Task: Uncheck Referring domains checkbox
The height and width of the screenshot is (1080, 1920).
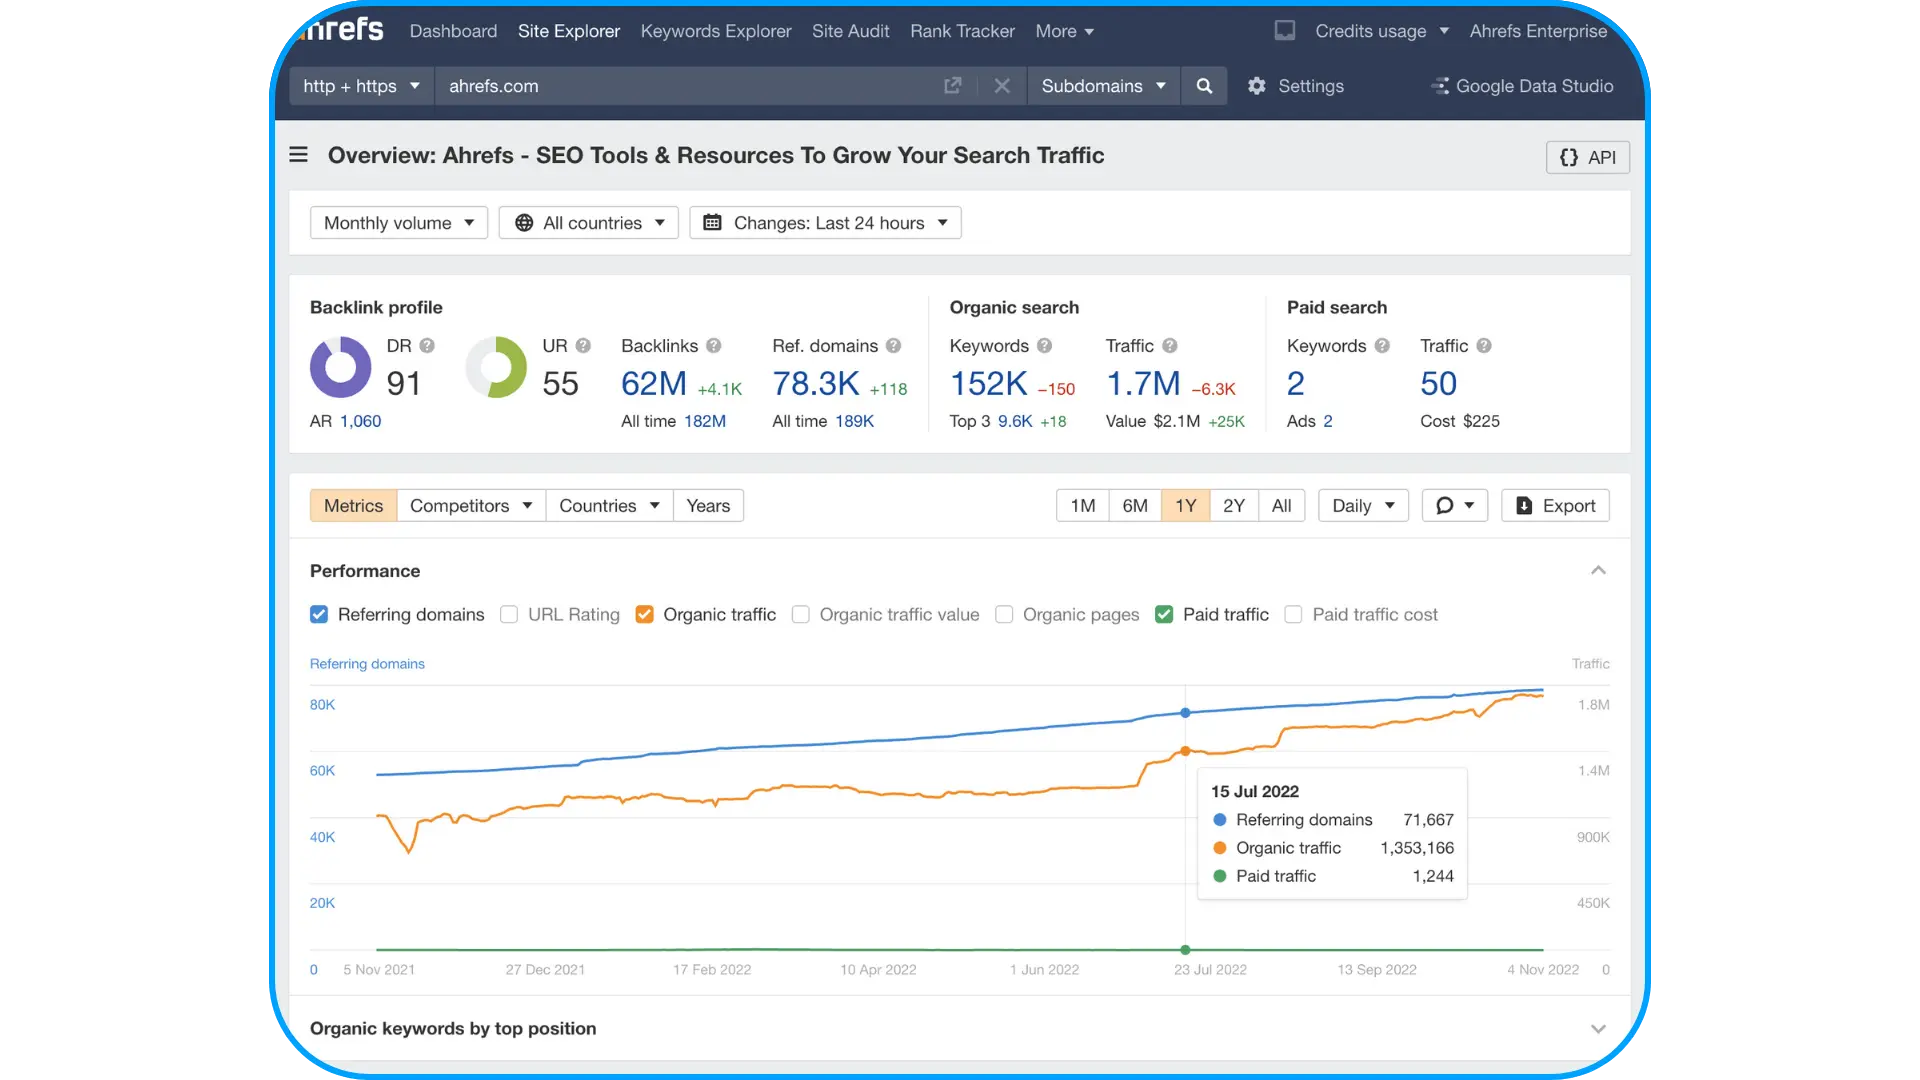Action: click(319, 615)
